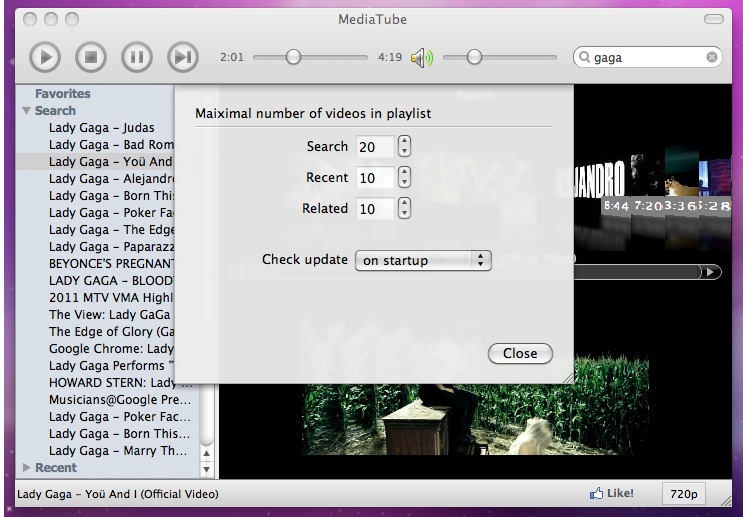Adjust the Recent count stepper
The height and width of the screenshot is (517, 743).
(x=403, y=178)
